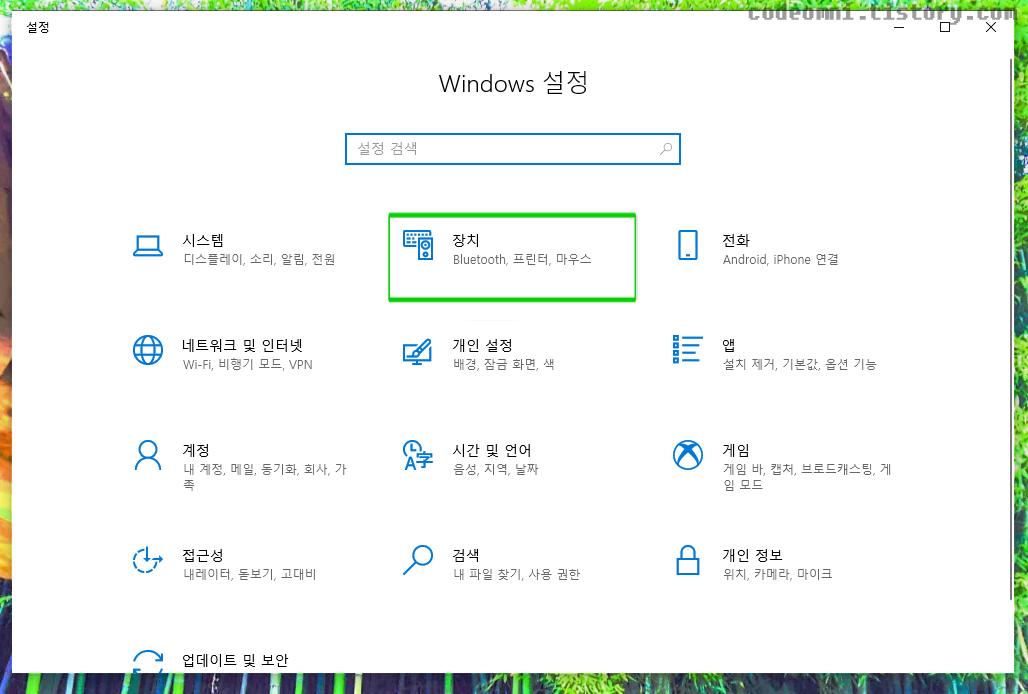Click the Android, iPhone 연결 description
1028x694 pixels.
coord(780,260)
